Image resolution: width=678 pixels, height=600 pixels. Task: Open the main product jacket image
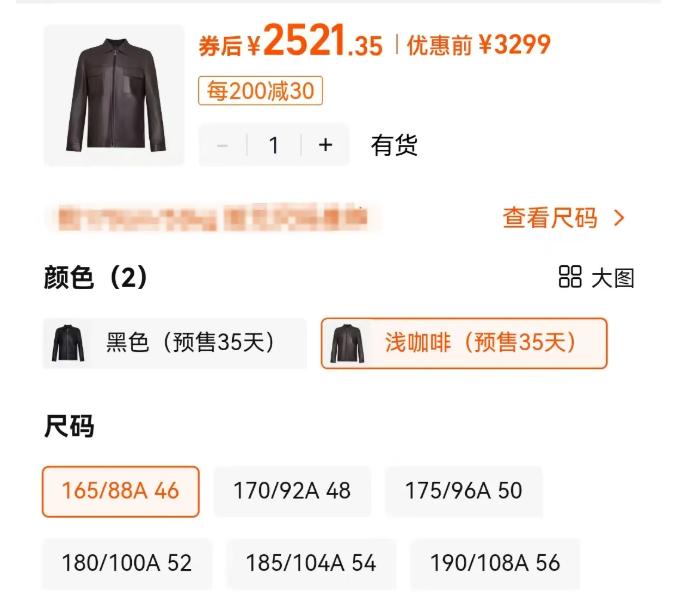(x=114, y=95)
